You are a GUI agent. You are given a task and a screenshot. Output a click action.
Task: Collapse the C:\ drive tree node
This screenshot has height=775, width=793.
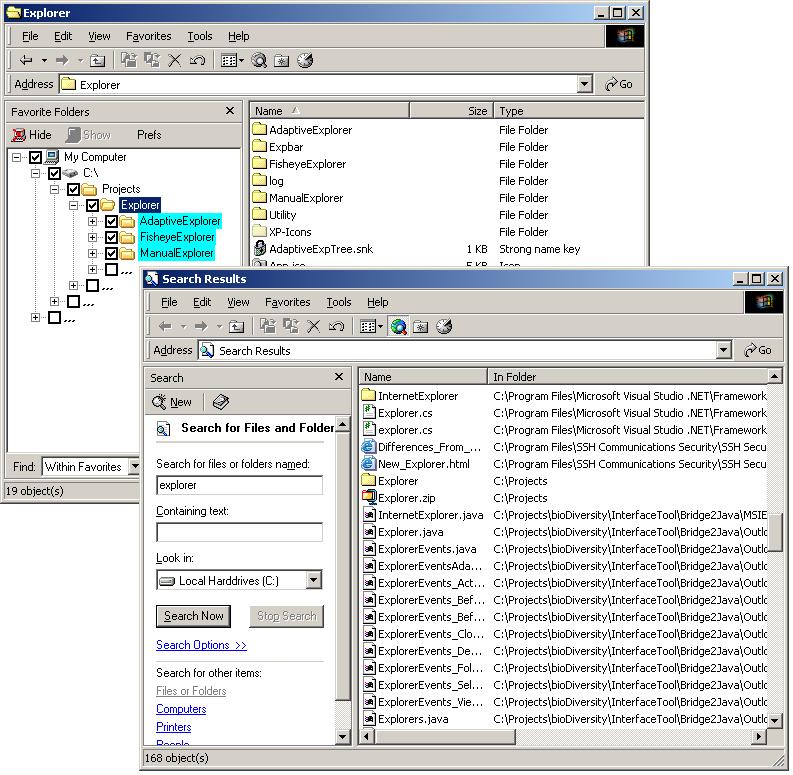[35, 174]
